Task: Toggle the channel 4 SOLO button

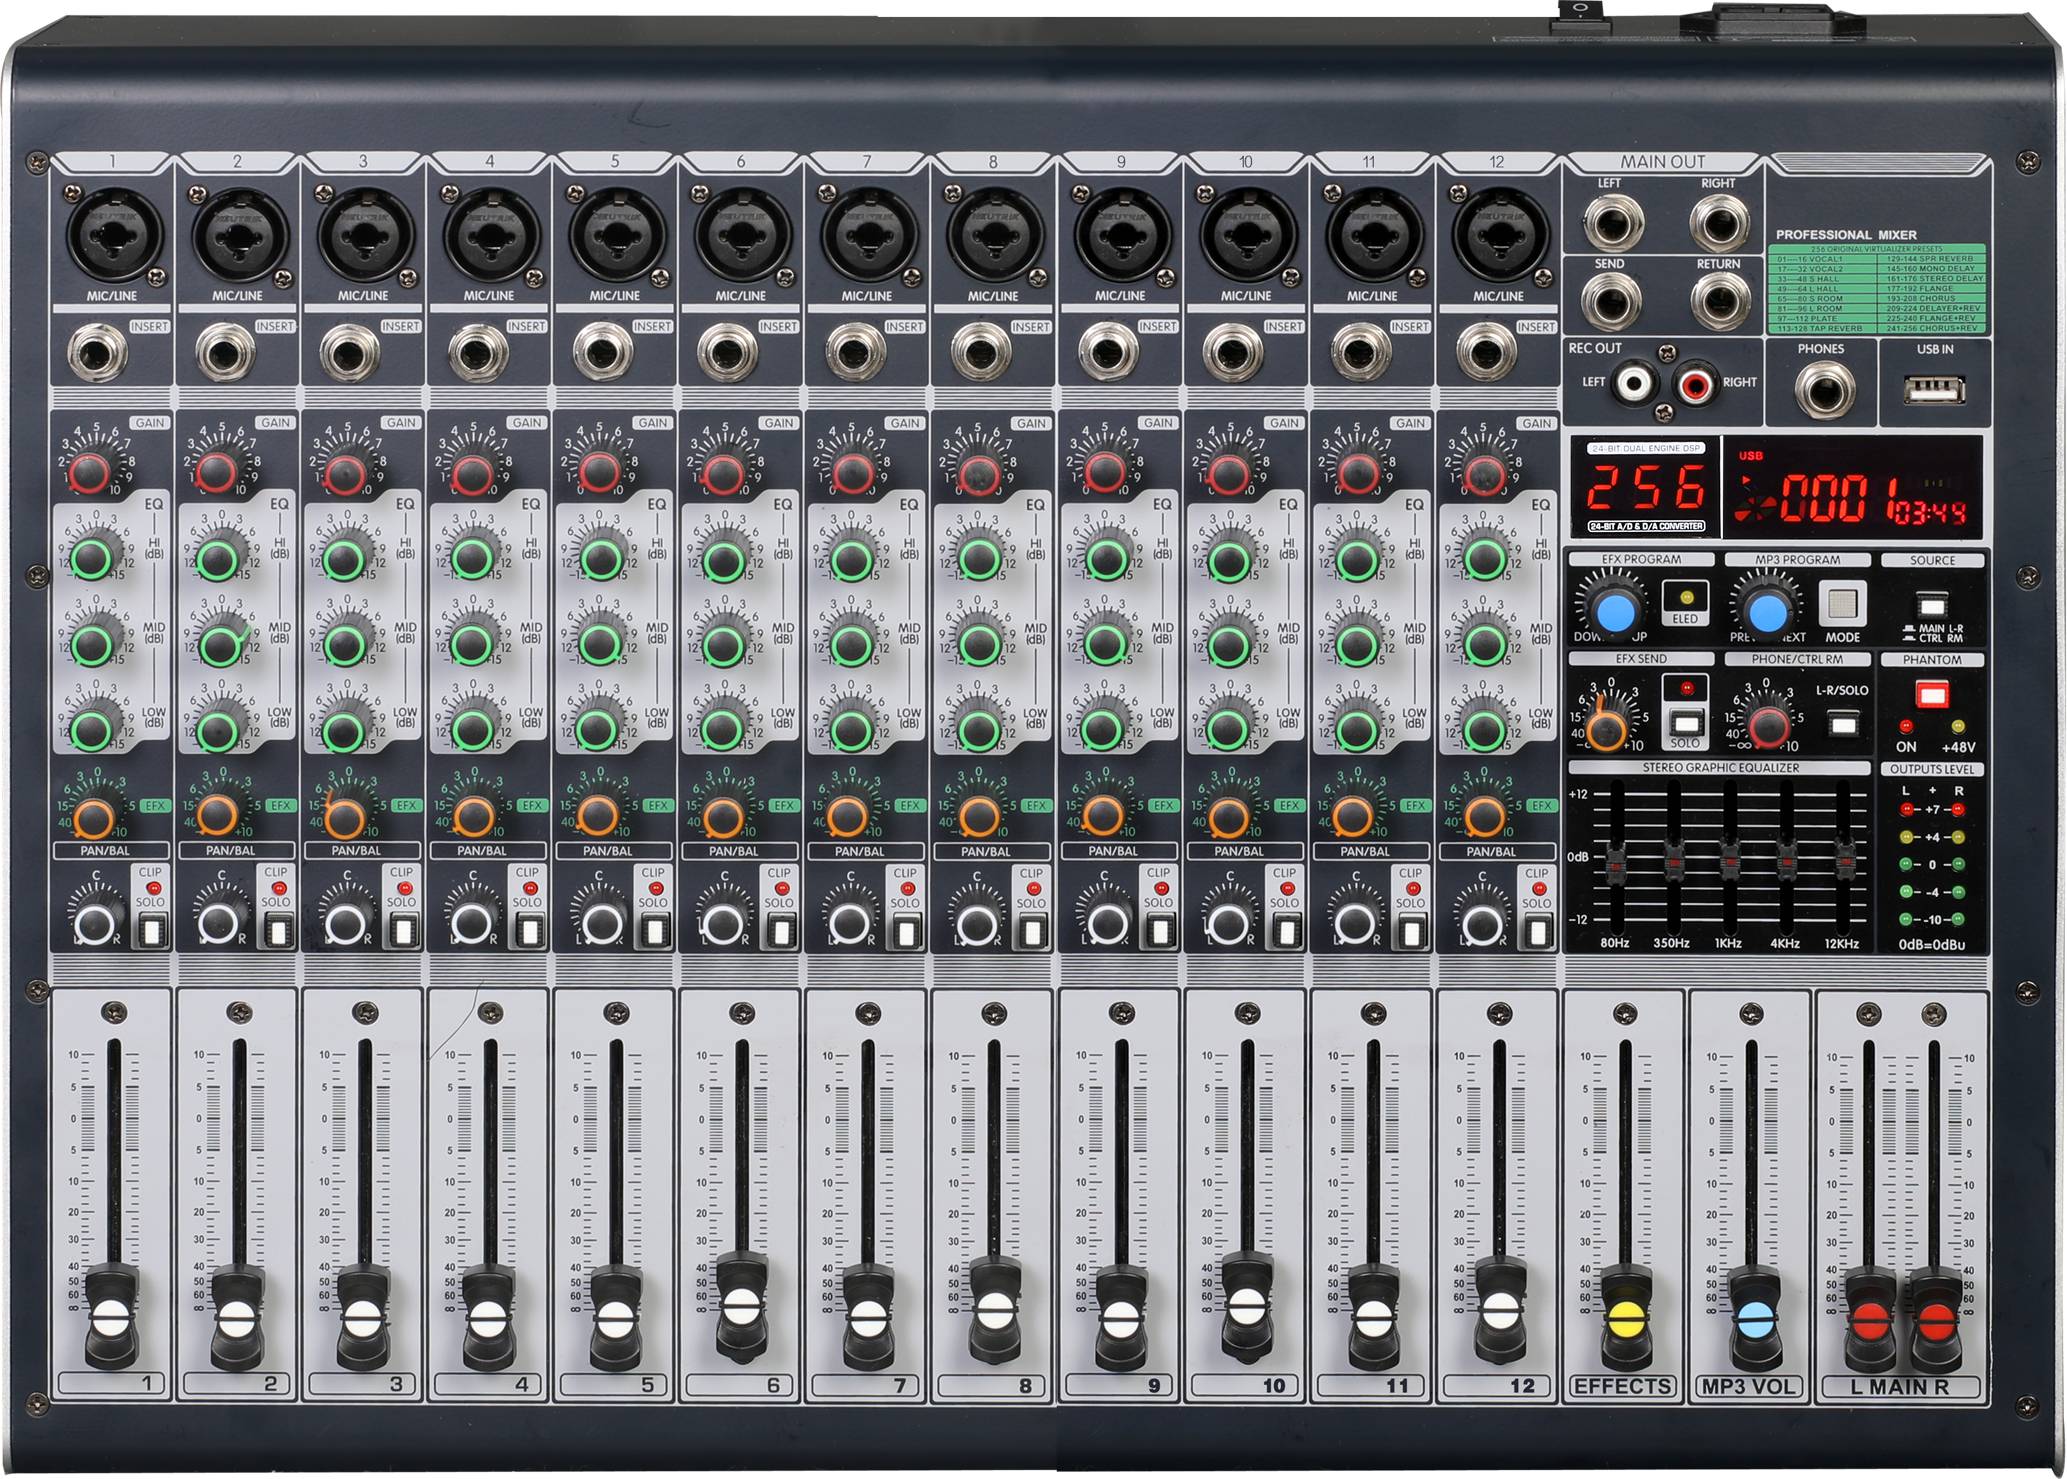Action: (528, 932)
